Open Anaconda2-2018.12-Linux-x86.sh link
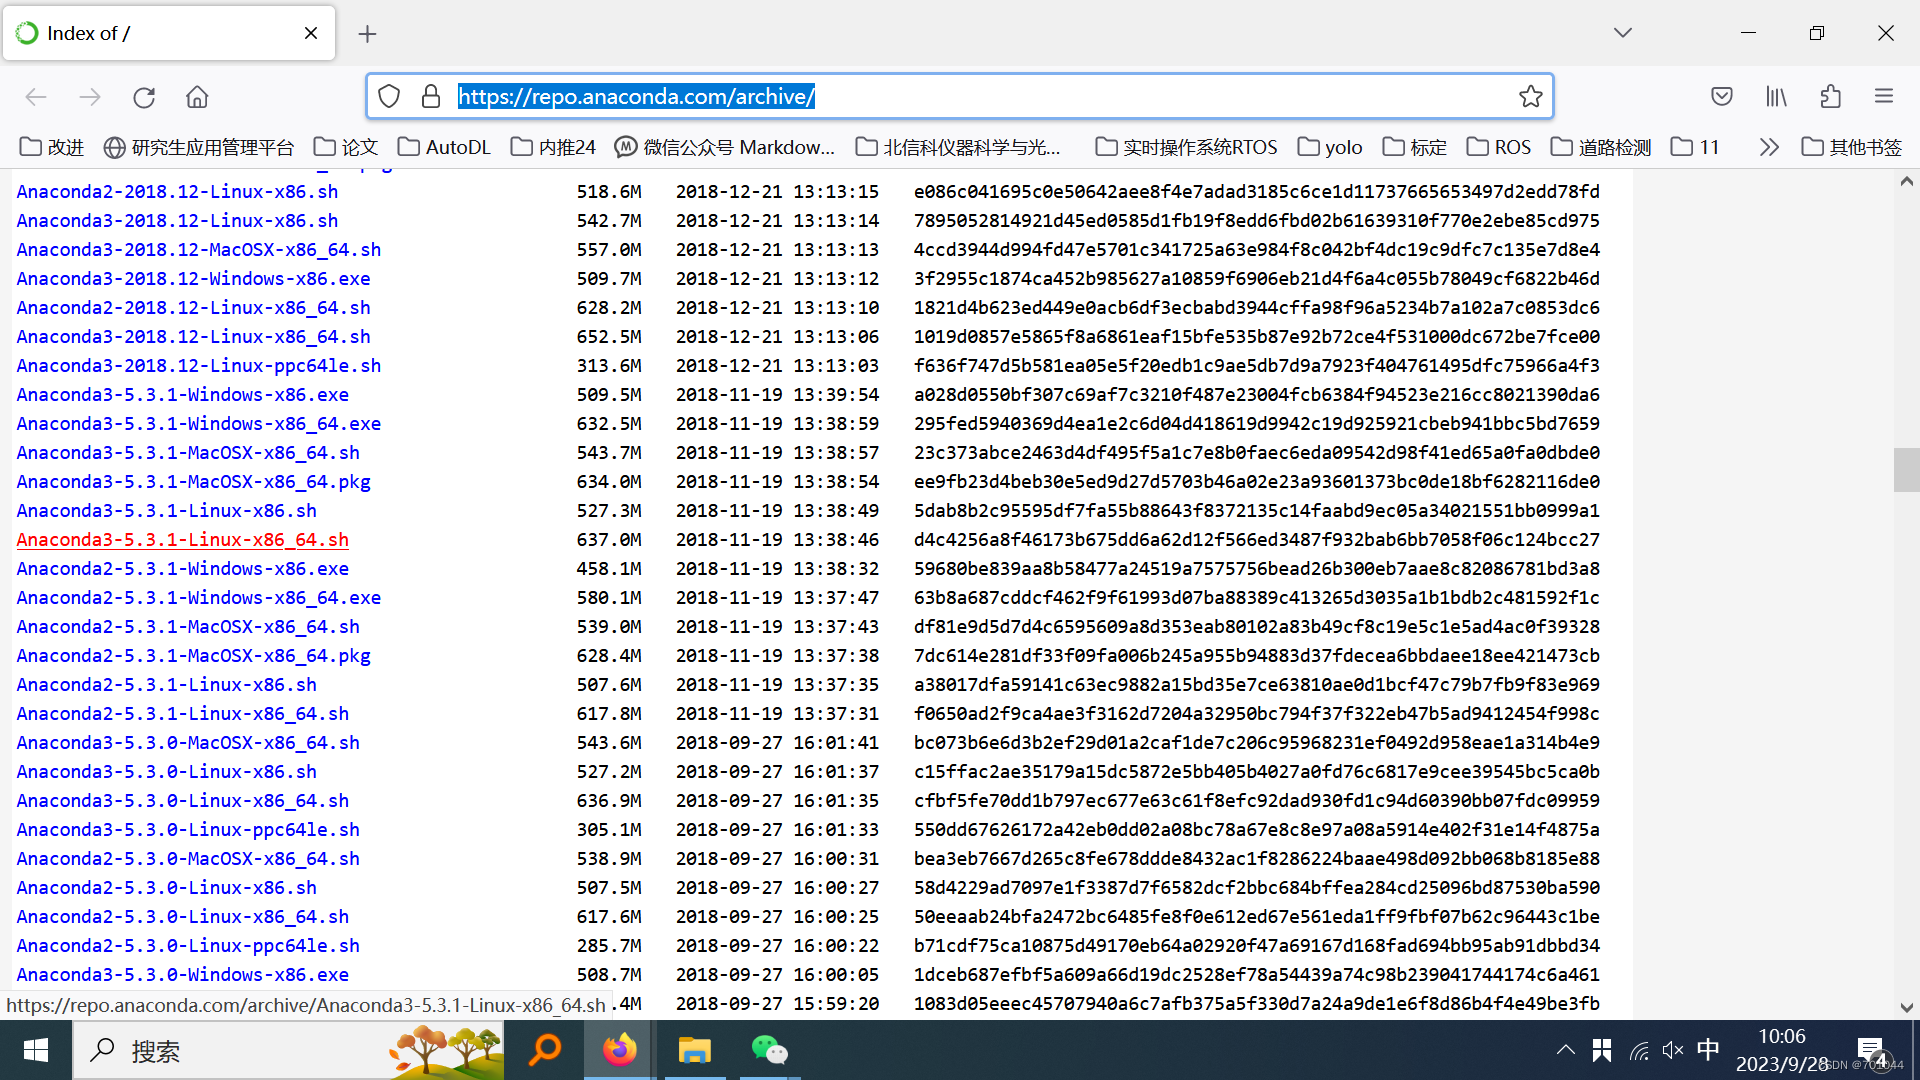The width and height of the screenshot is (1920, 1080). pos(177,191)
